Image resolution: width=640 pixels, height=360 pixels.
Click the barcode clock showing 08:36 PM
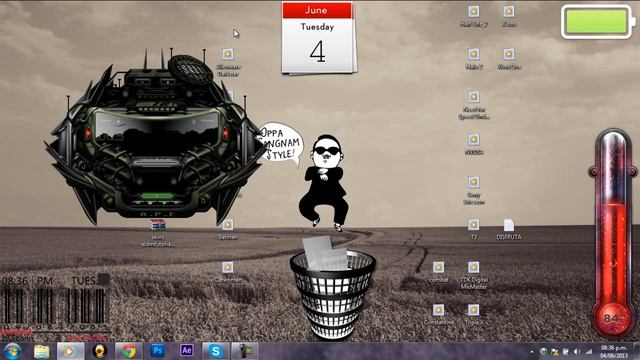55,307
